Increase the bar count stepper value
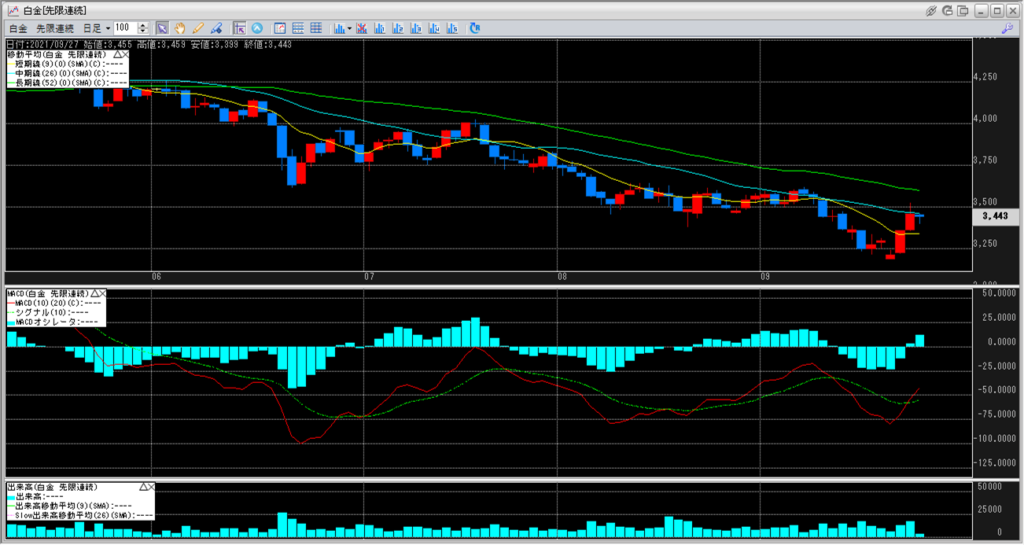 pos(144,25)
